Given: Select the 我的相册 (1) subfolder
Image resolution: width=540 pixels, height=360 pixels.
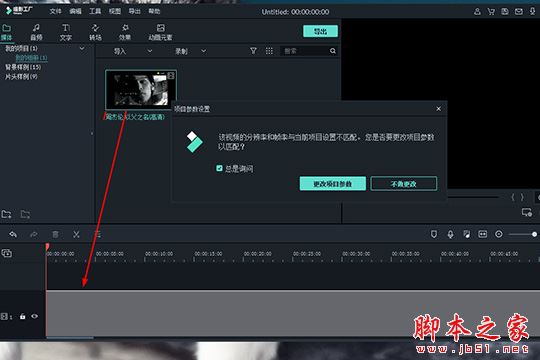Looking at the screenshot, I should [x=31, y=58].
